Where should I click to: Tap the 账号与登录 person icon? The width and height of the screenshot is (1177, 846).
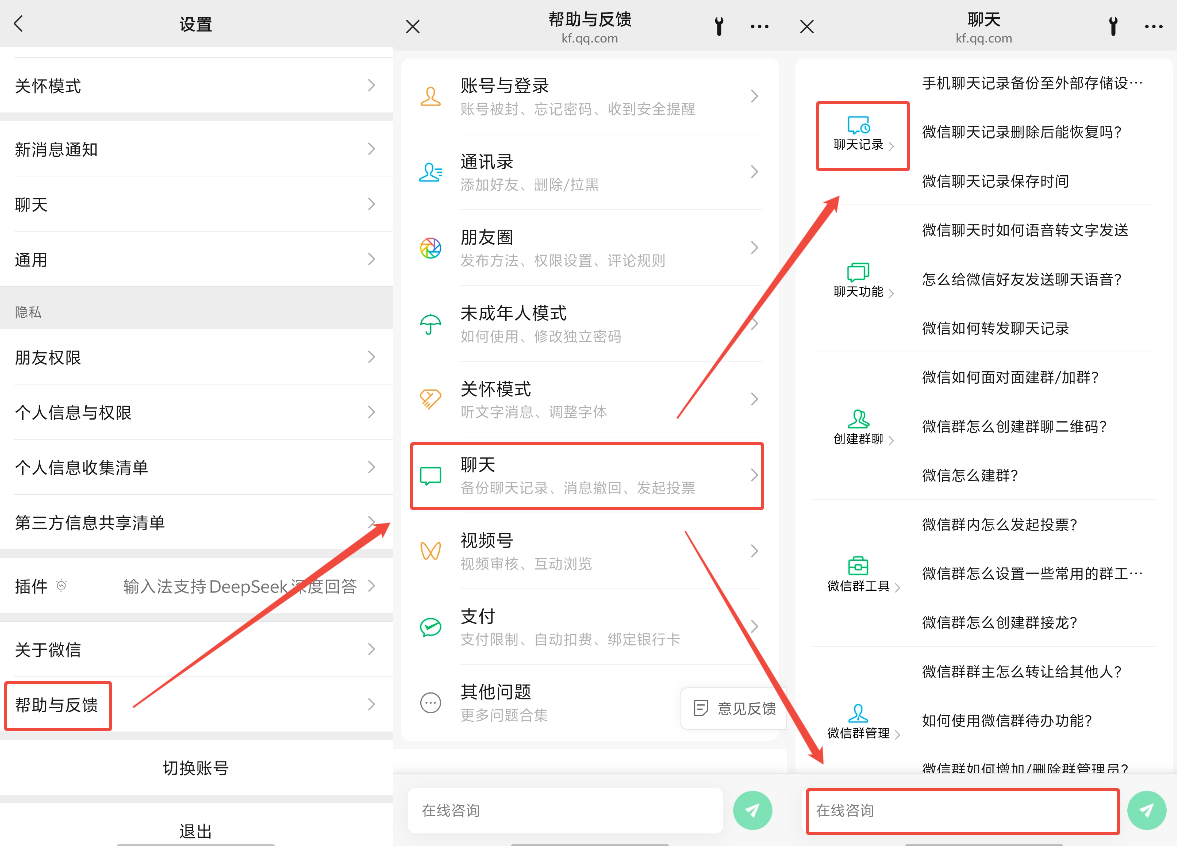430,96
